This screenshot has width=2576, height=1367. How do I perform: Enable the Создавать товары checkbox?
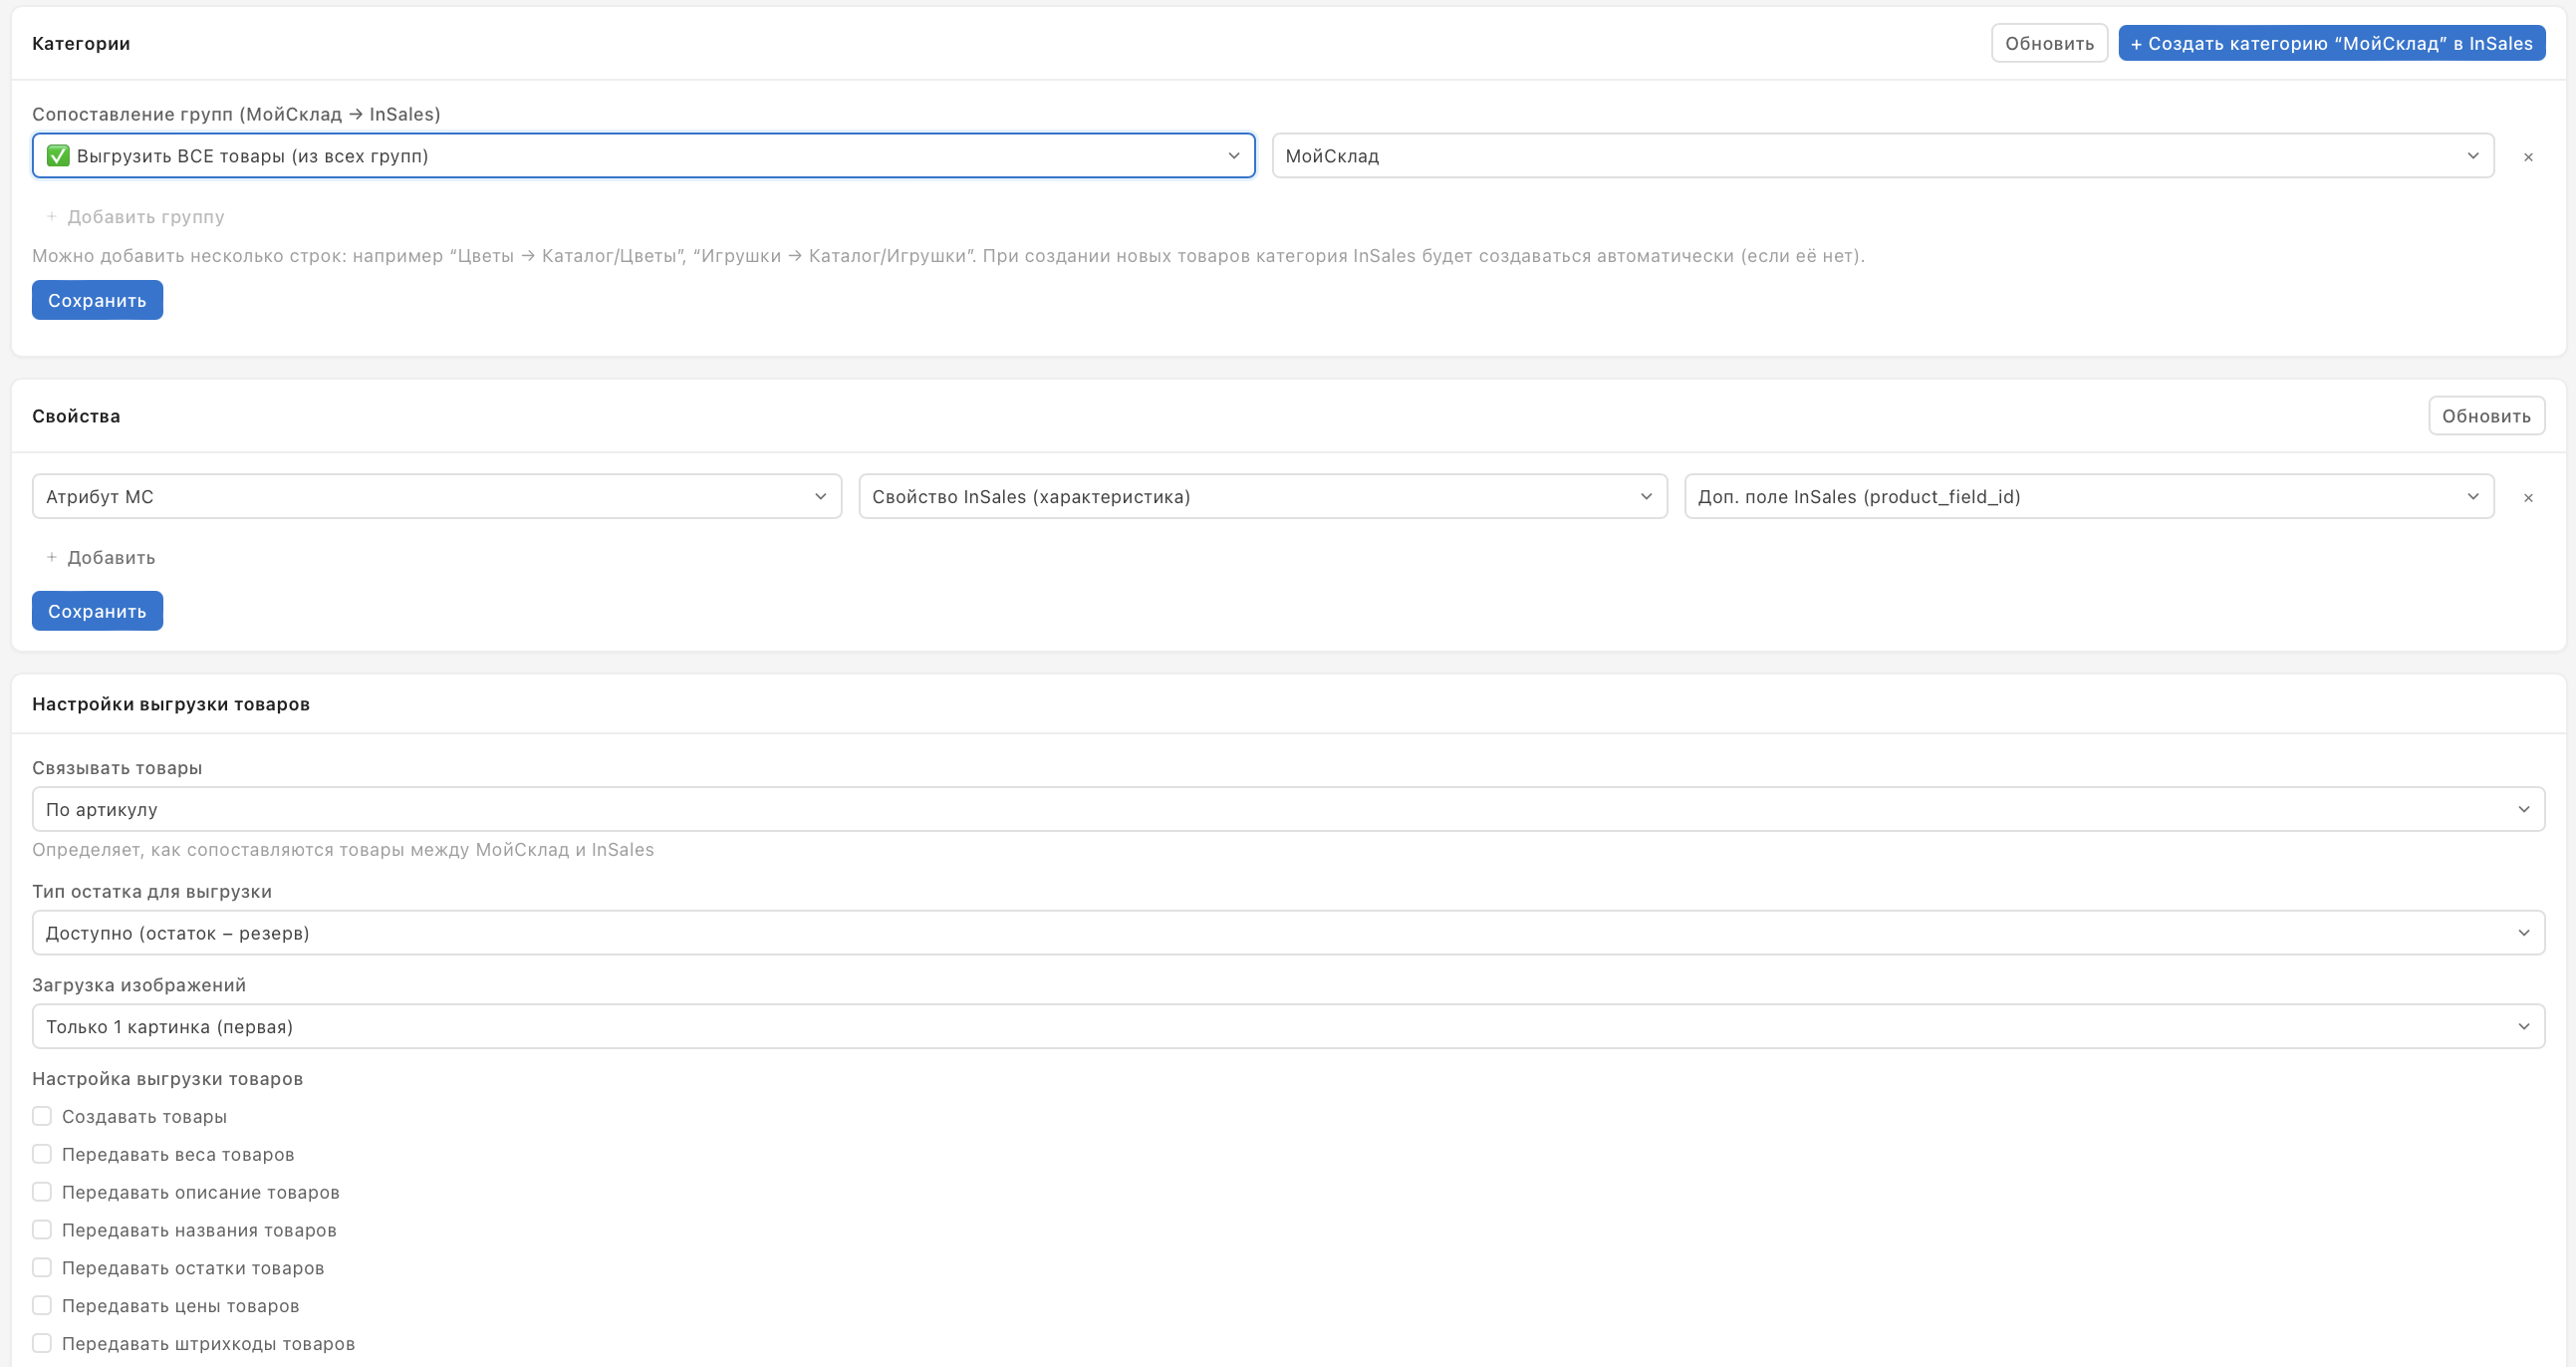tap(42, 1116)
